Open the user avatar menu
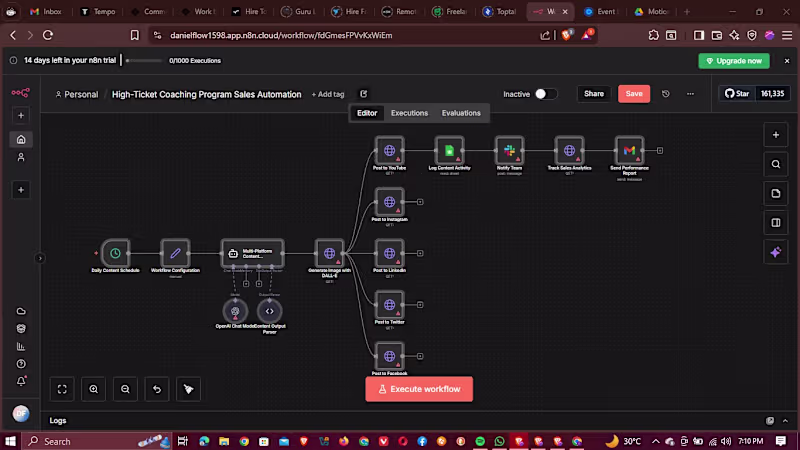The height and width of the screenshot is (450, 800). [21, 414]
